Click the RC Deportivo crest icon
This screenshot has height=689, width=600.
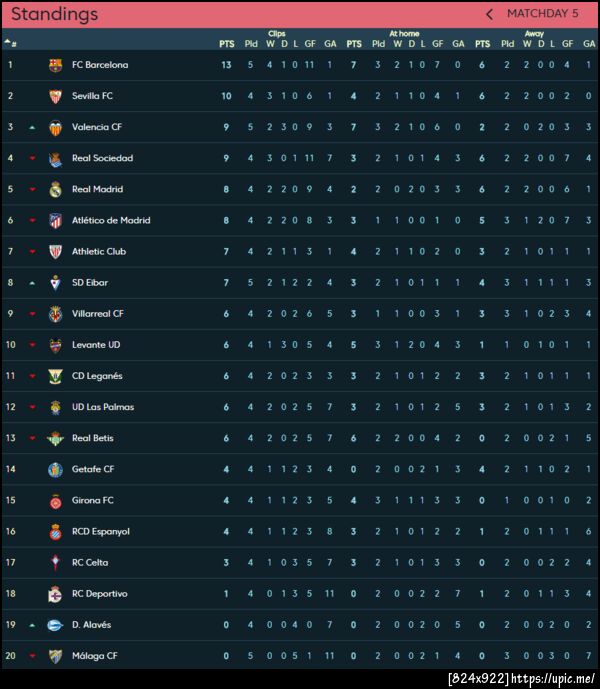55,594
